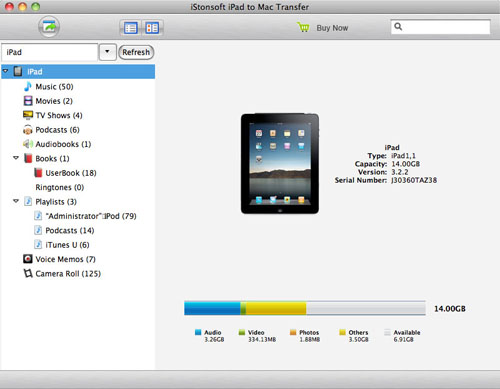Viewport: 500px width, 389px height.
Task: Select Books (1) tree row
Action: coord(52,158)
